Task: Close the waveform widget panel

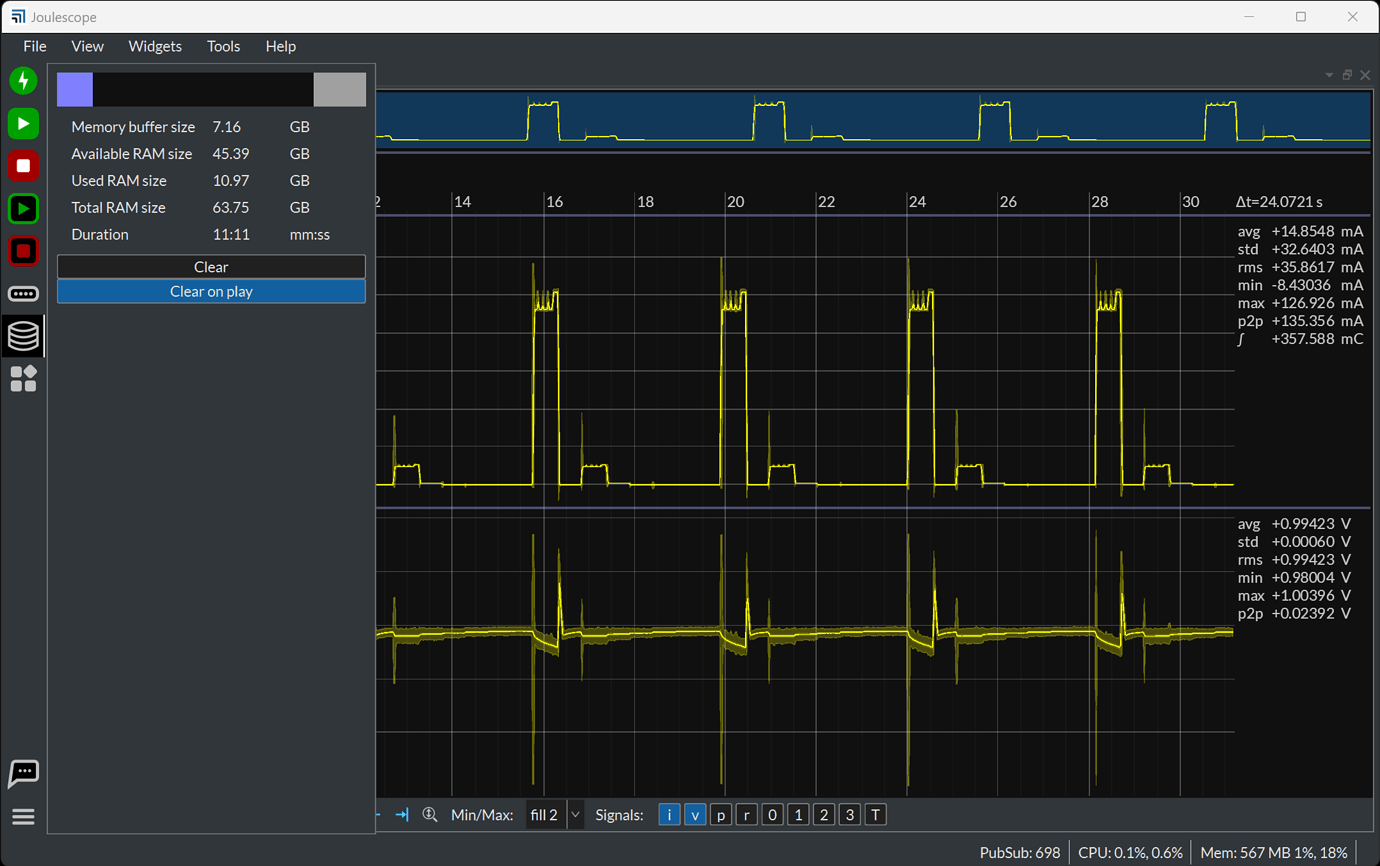Action: [1365, 75]
